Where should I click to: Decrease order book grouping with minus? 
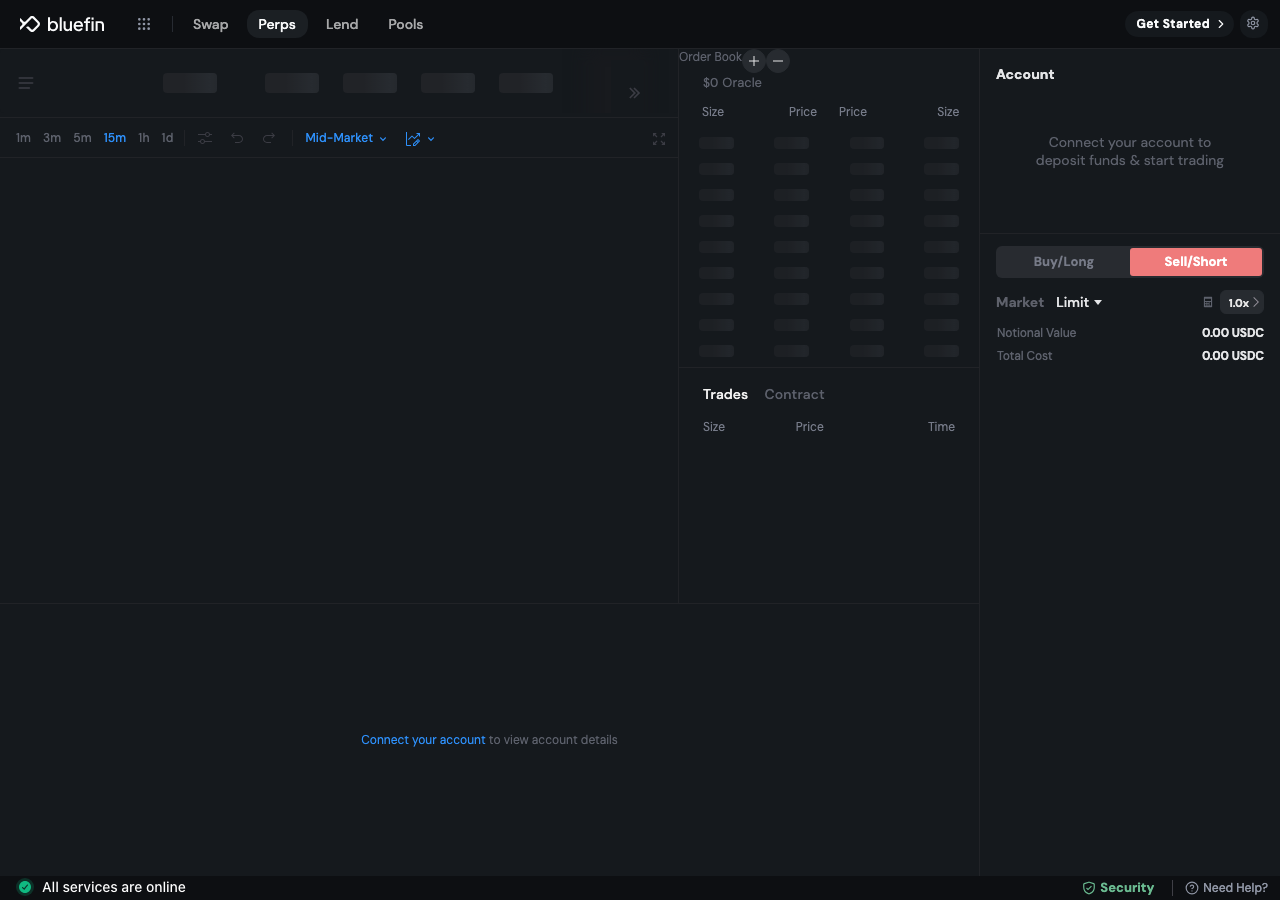tap(778, 61)
